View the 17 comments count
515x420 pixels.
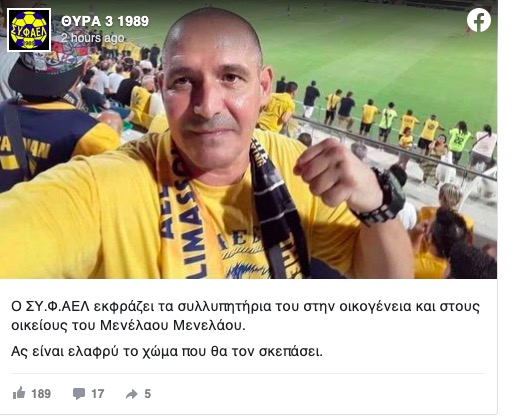[x=98, y=394]
